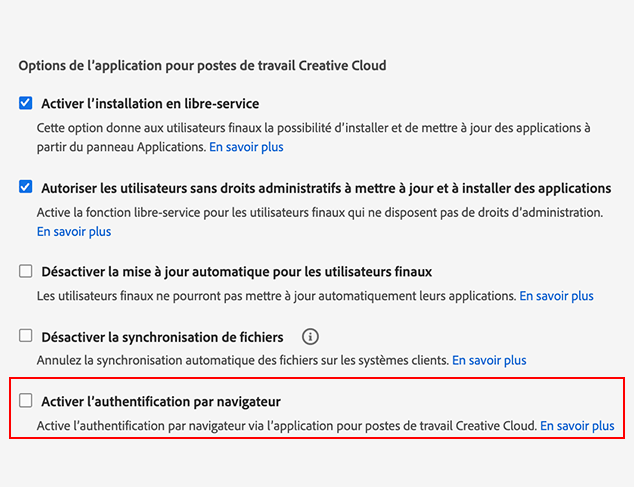Click the description beginning 'Cette option donne aux utilisateurs'
Image resolution: width=634 pixels, height=487 pixels.
click(313, 128)
